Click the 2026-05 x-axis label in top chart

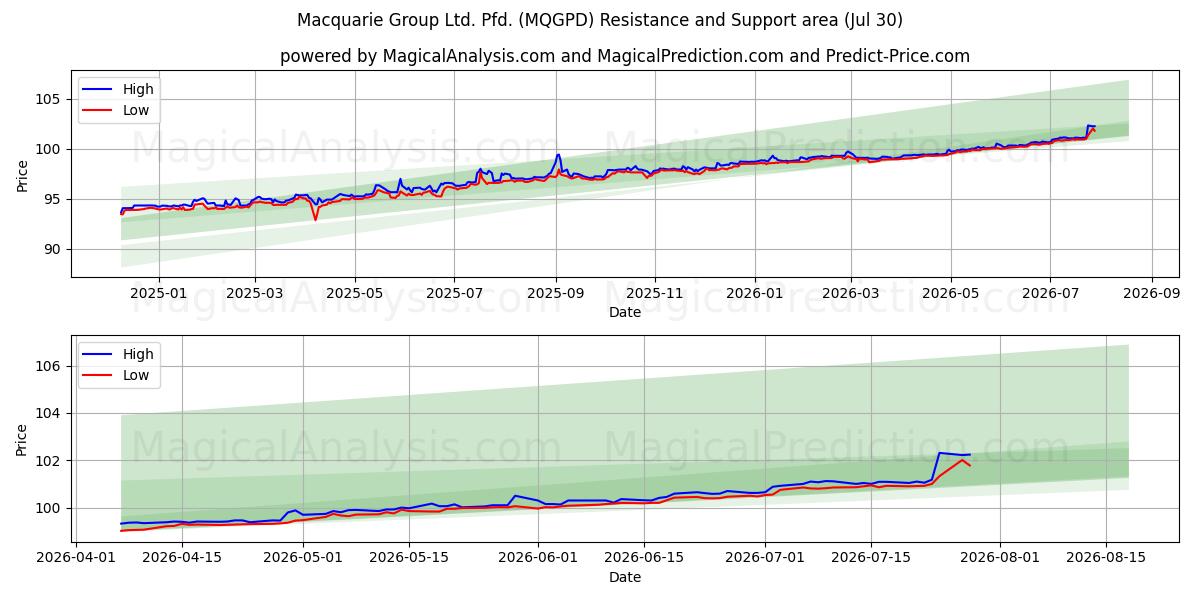pos(951,295)
